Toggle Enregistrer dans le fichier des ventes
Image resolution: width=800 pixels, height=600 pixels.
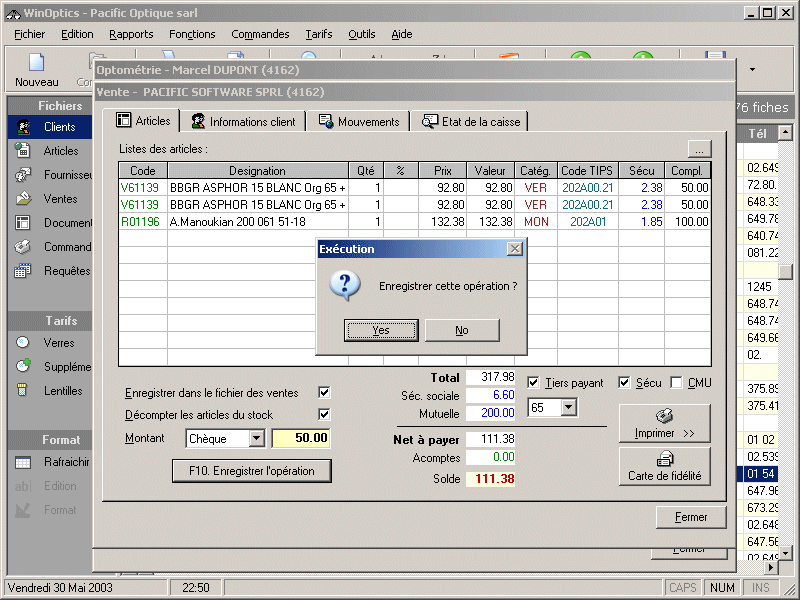click(324, 393)
